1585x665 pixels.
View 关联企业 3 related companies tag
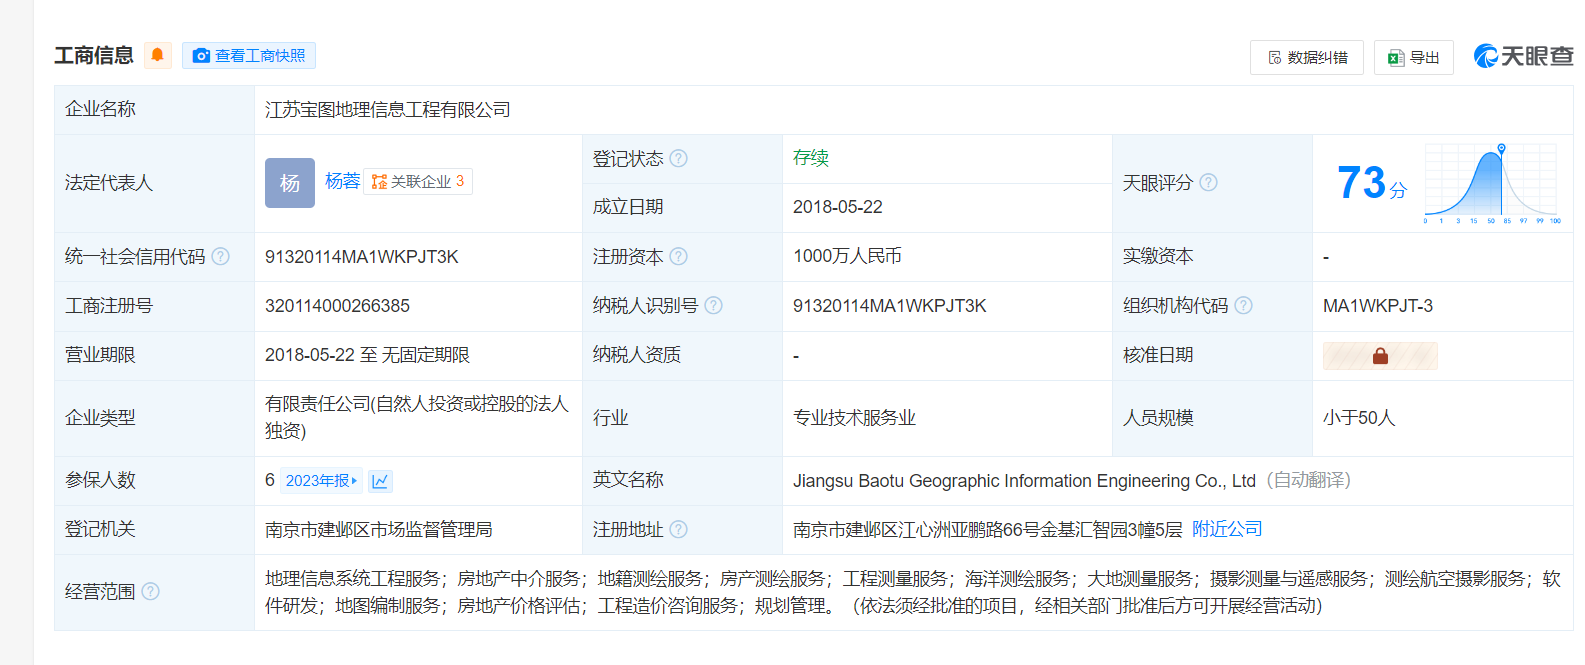tap(418, 181)
